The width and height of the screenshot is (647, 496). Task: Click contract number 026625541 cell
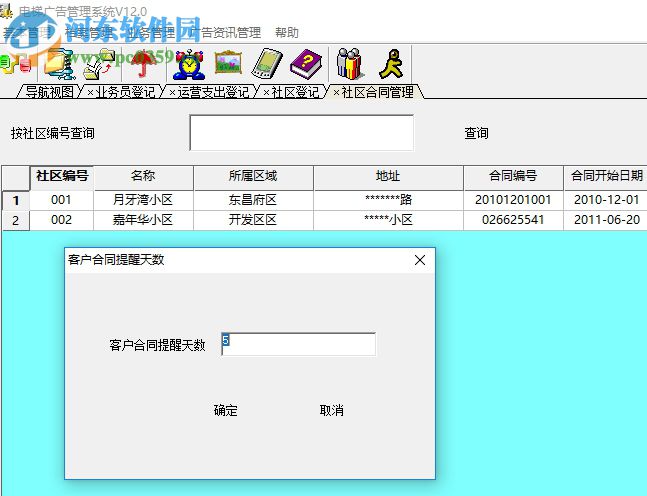[513, 220]
